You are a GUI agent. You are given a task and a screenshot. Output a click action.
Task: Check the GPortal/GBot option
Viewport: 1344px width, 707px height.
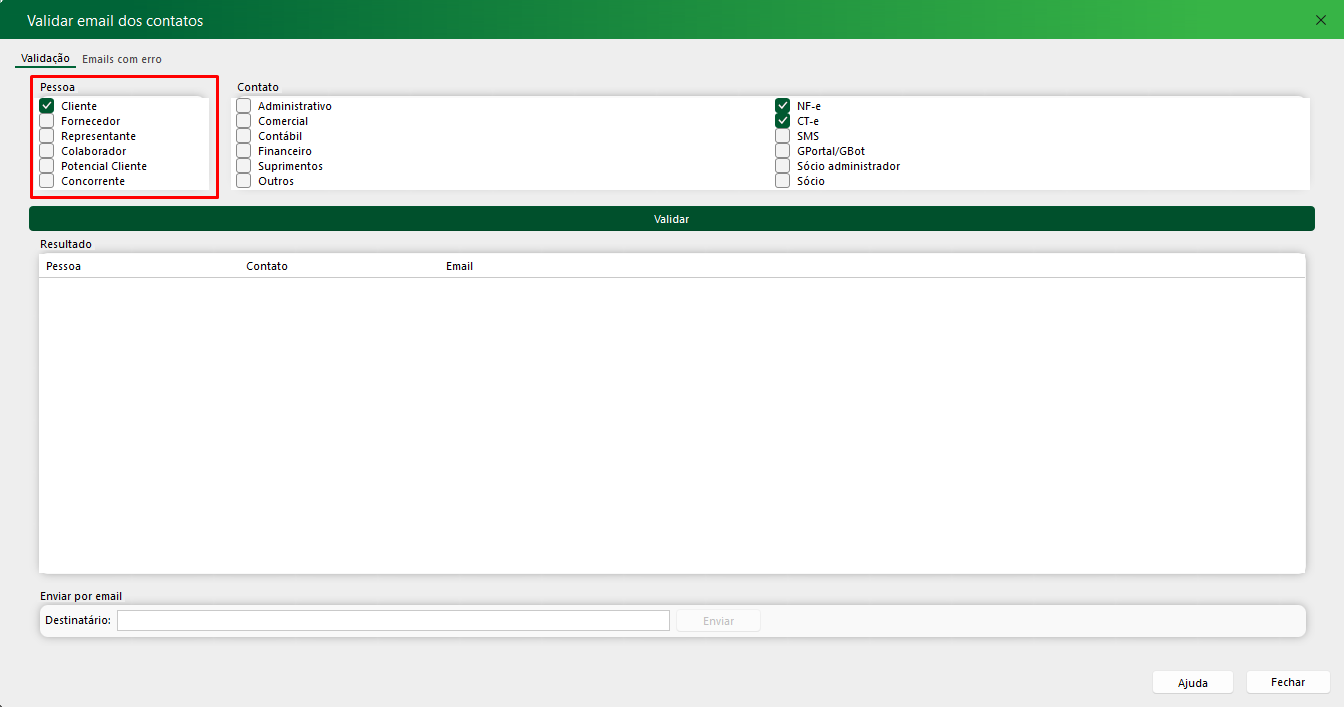[783, 151]
